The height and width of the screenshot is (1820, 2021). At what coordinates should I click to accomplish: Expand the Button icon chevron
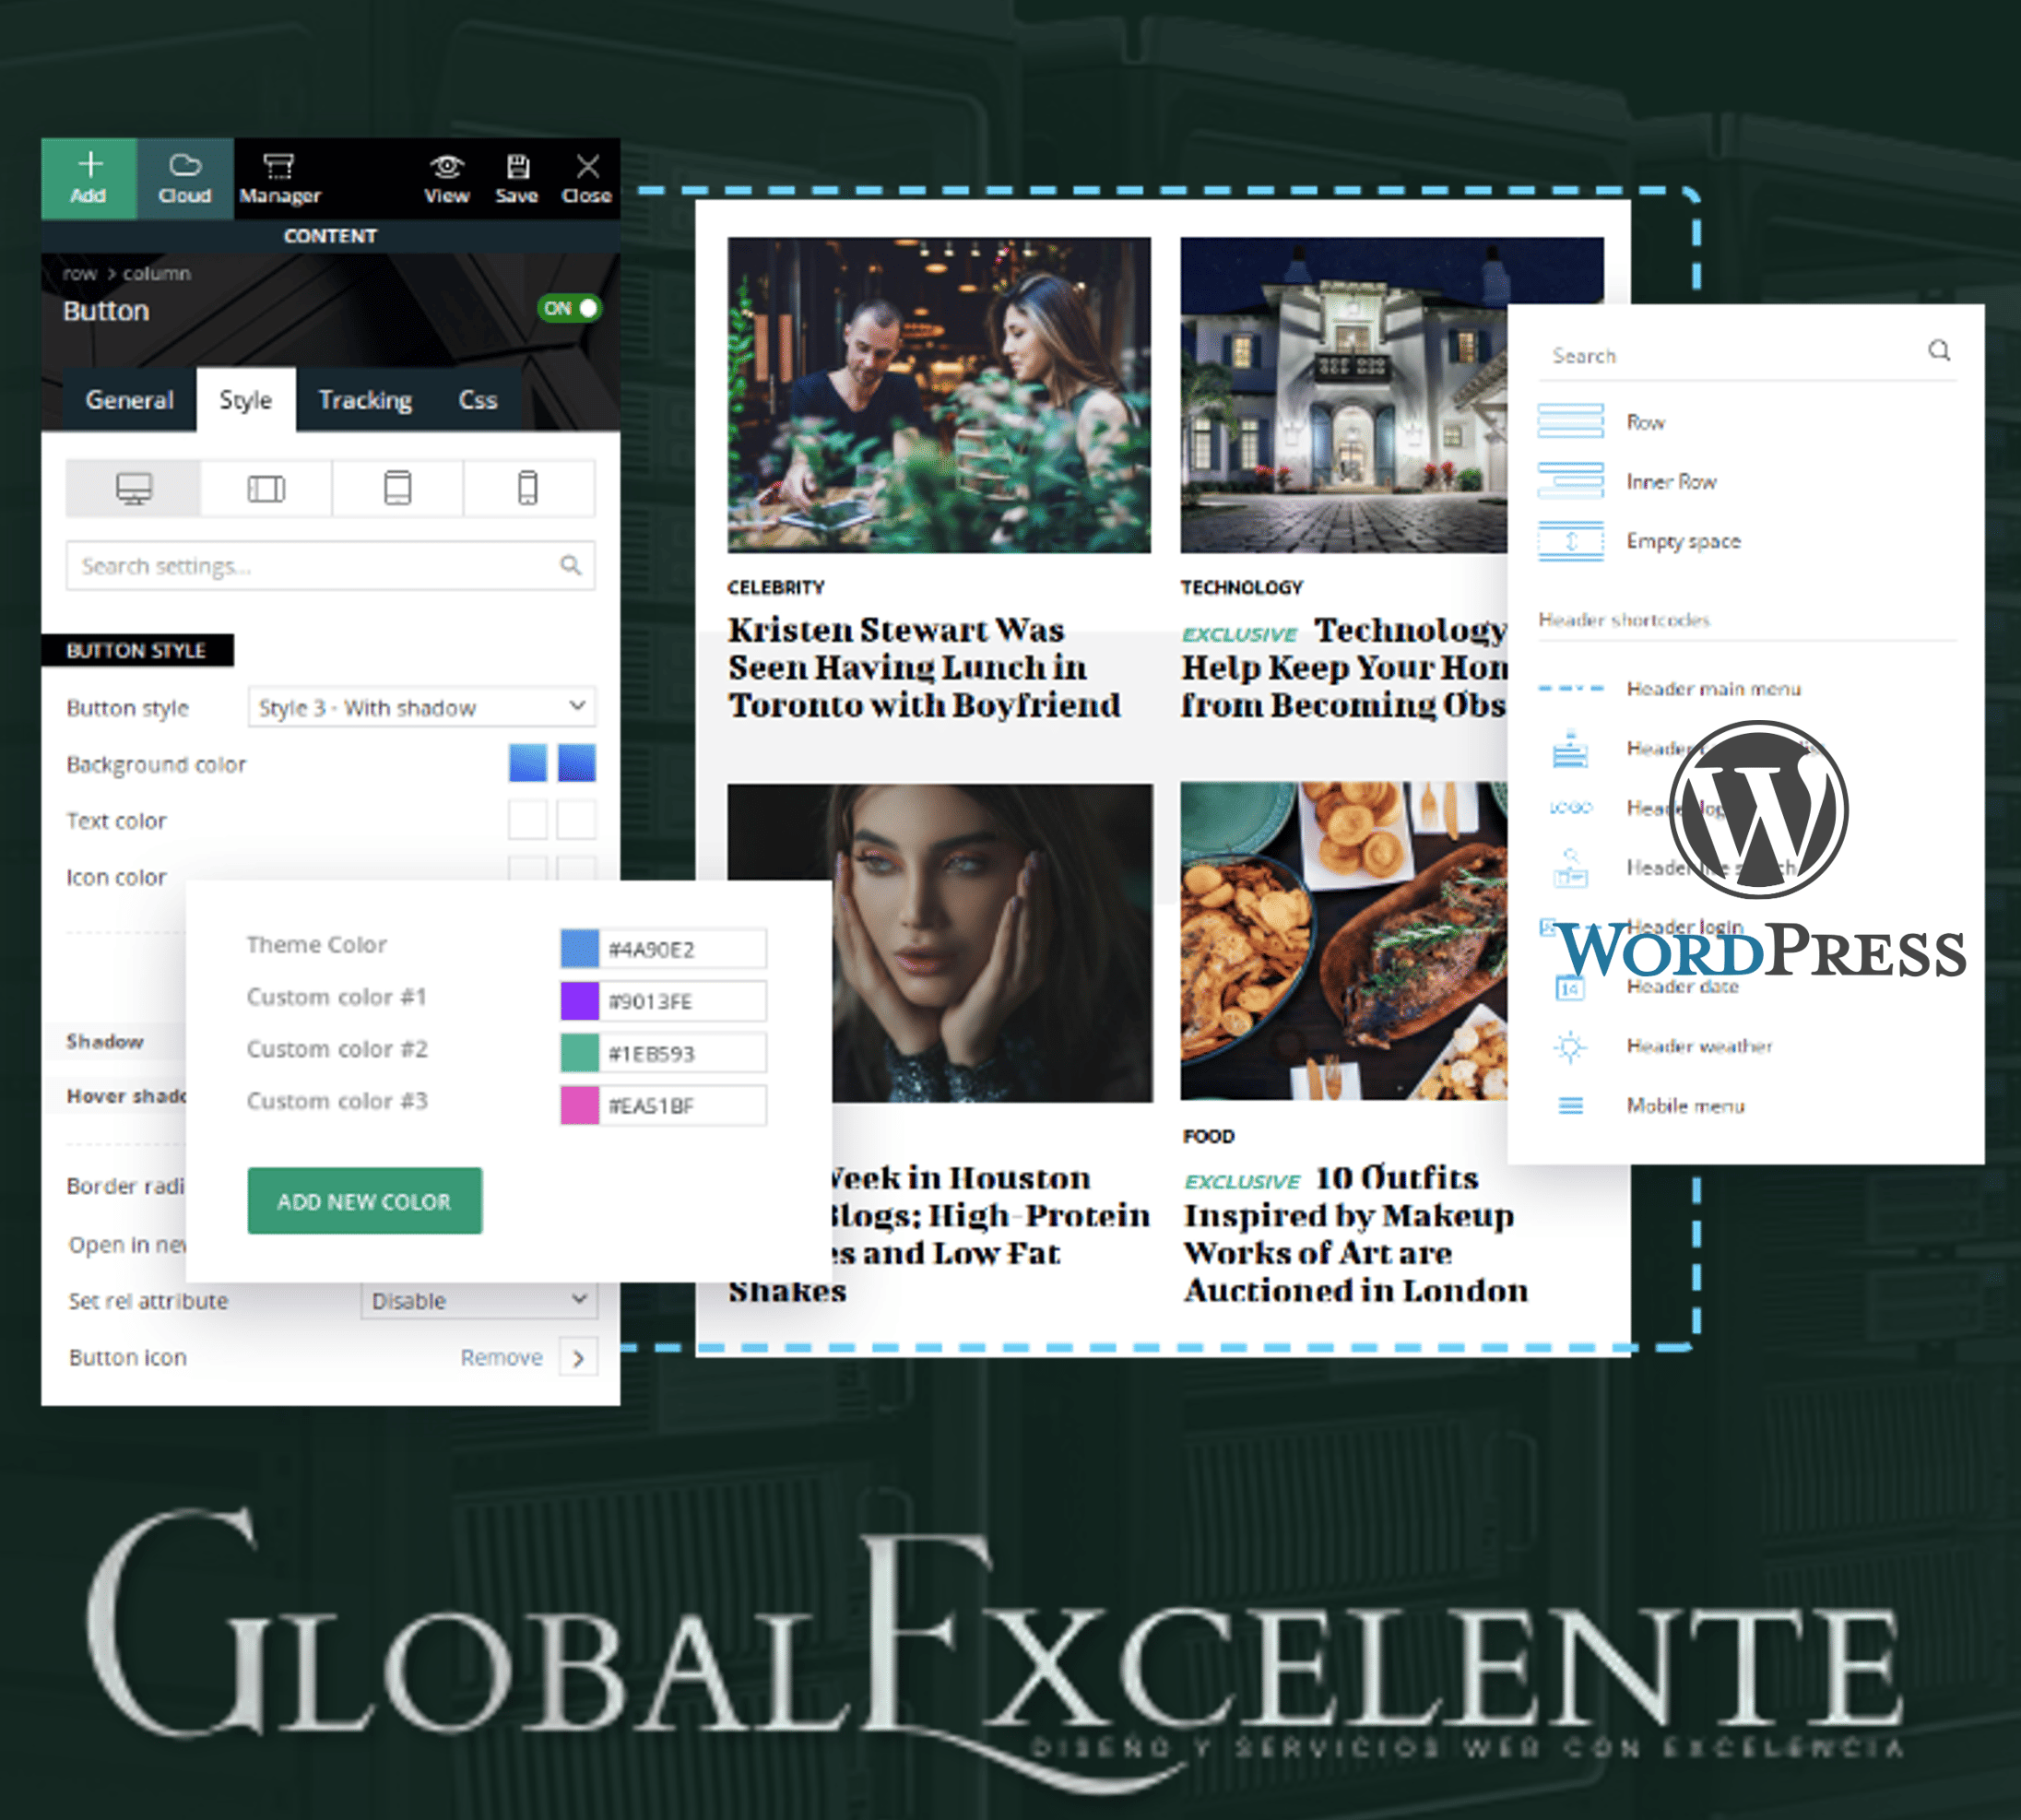[579, 1358]
